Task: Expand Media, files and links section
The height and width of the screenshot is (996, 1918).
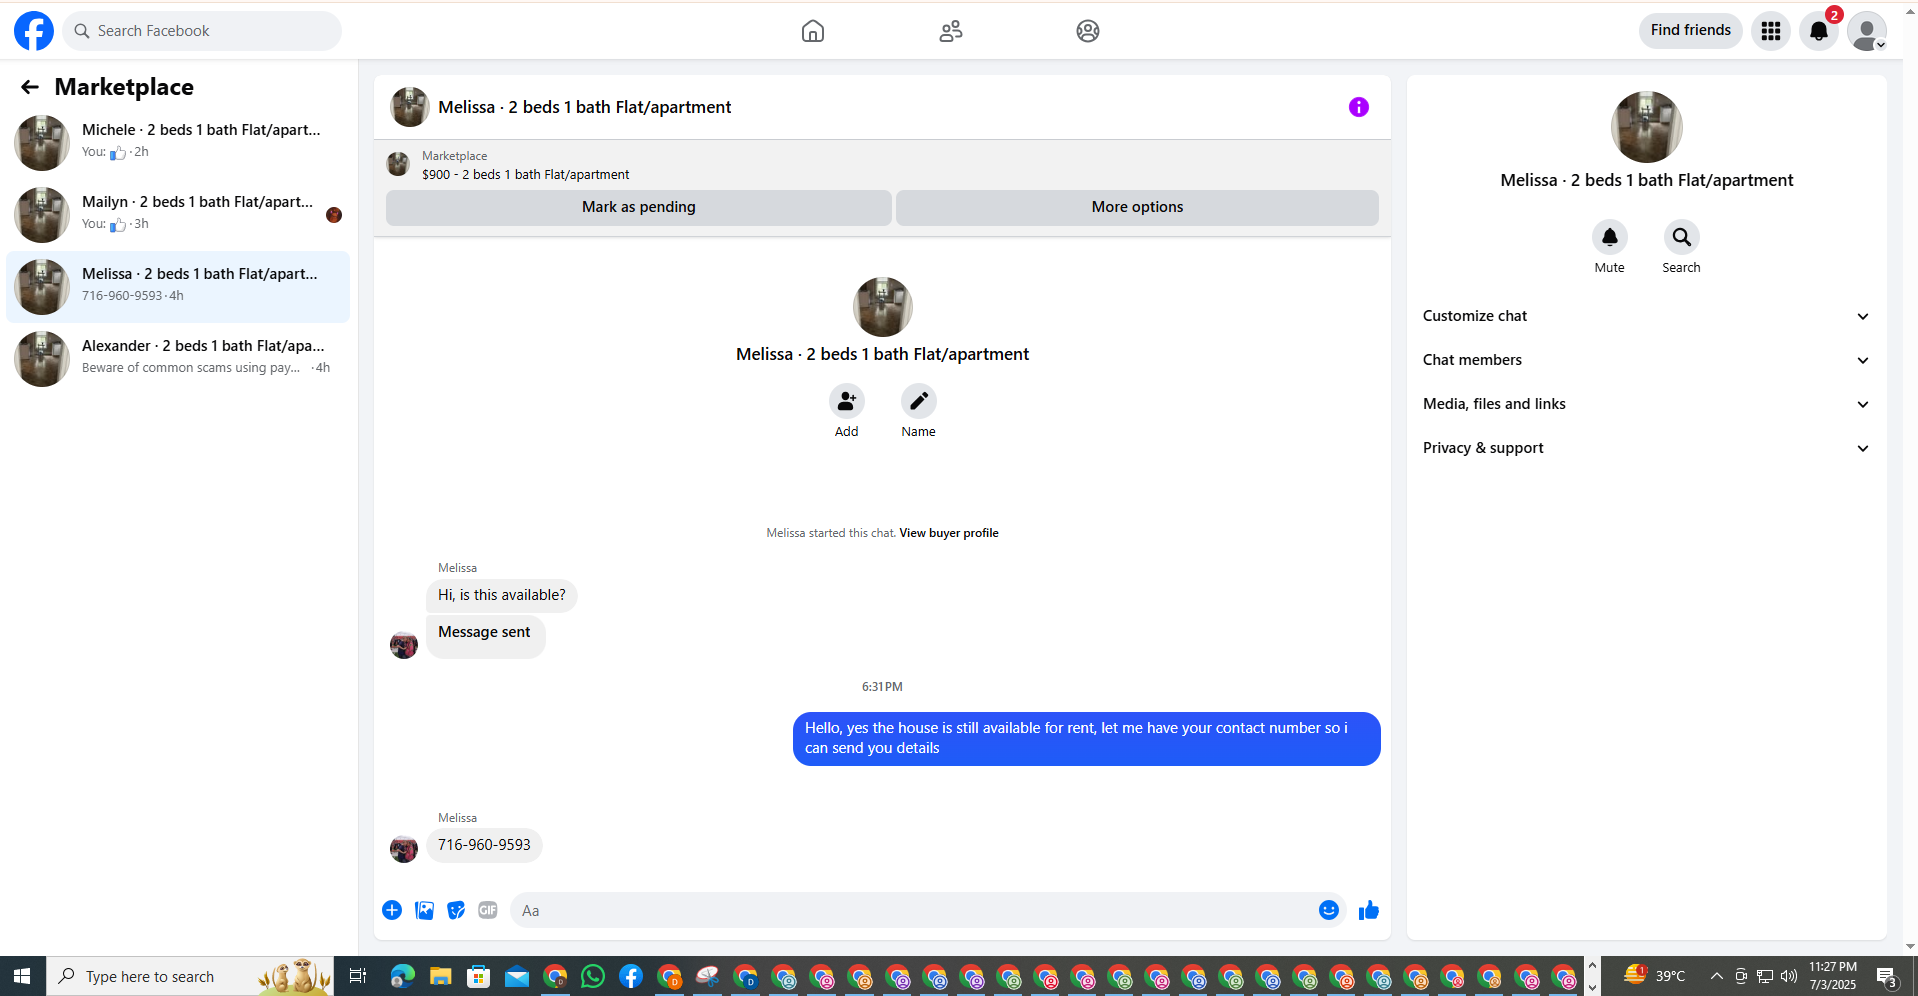Action: click(1647, 404)
